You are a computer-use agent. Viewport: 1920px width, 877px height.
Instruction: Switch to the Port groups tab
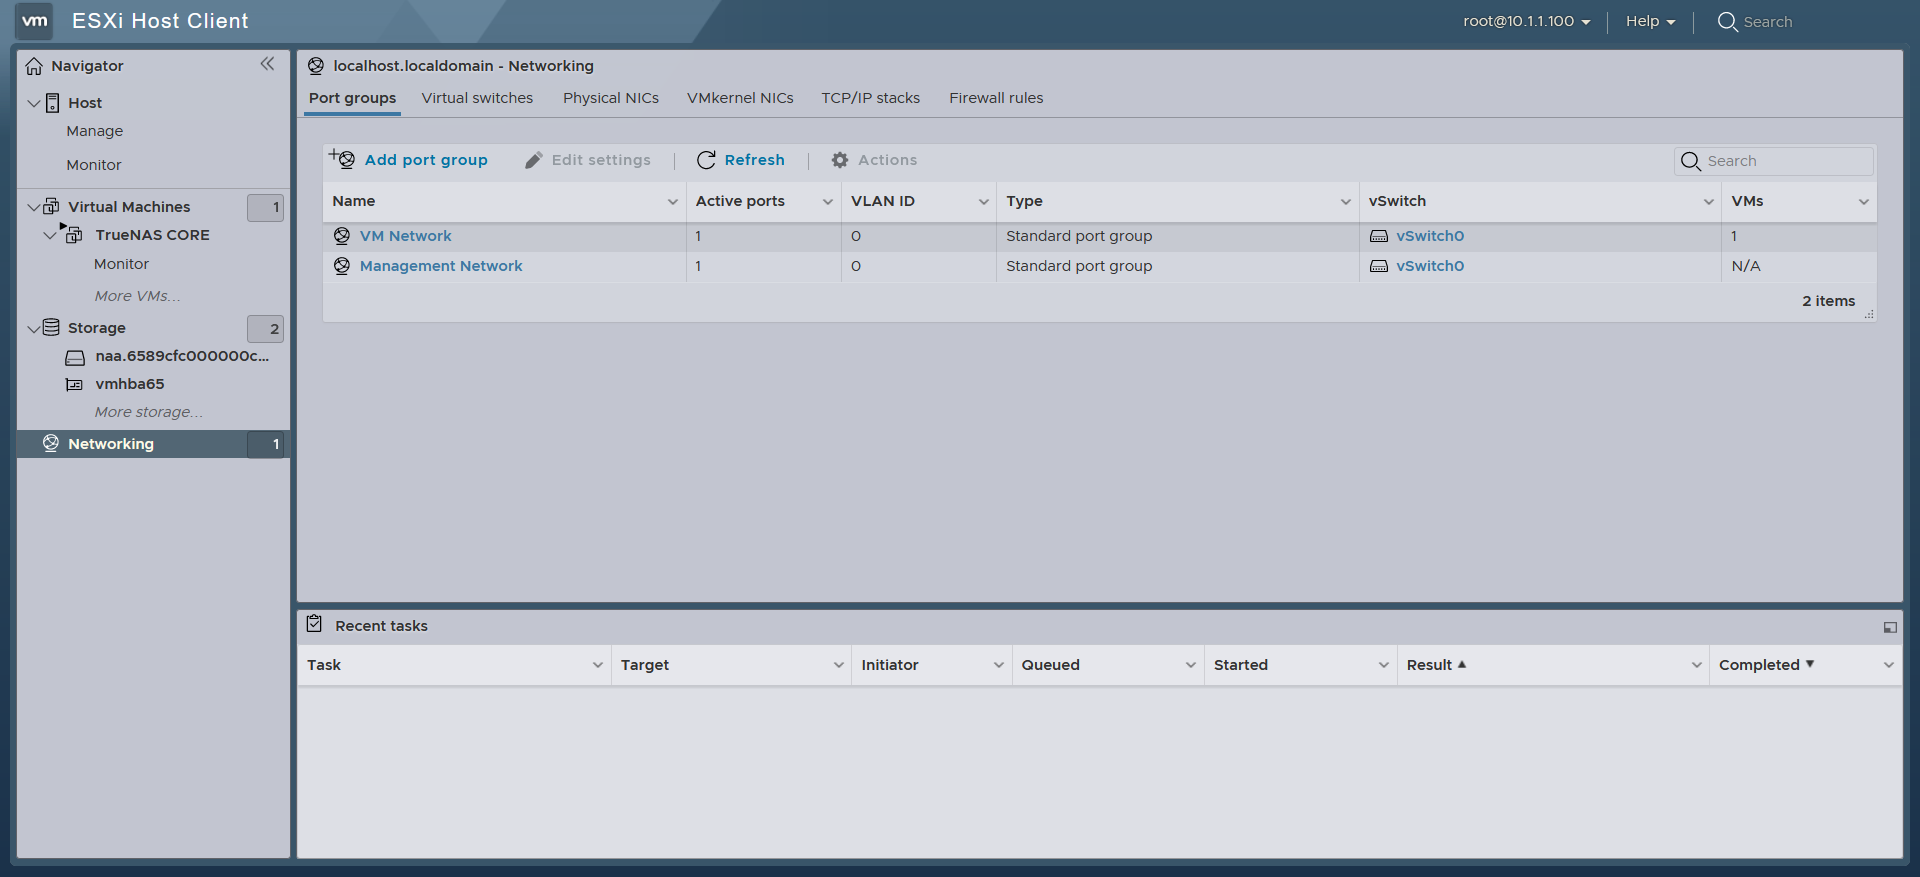(352, 98)
